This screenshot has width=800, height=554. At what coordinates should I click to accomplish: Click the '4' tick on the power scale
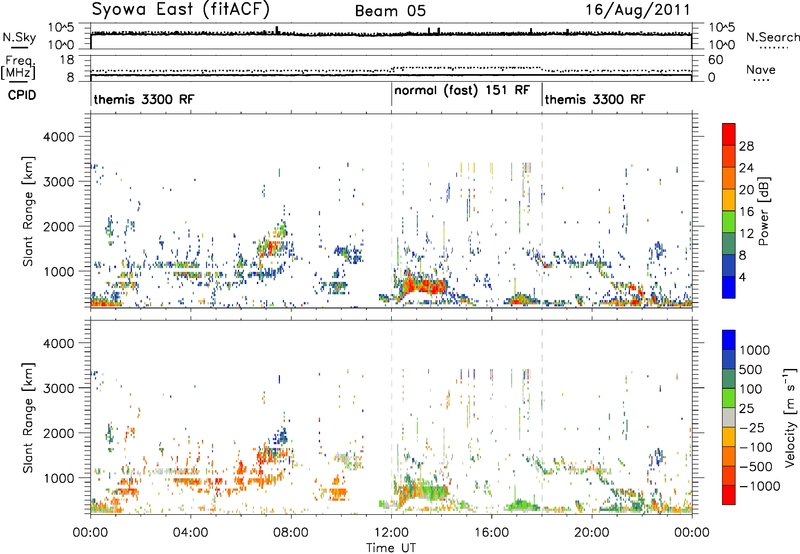coord(742,277)
